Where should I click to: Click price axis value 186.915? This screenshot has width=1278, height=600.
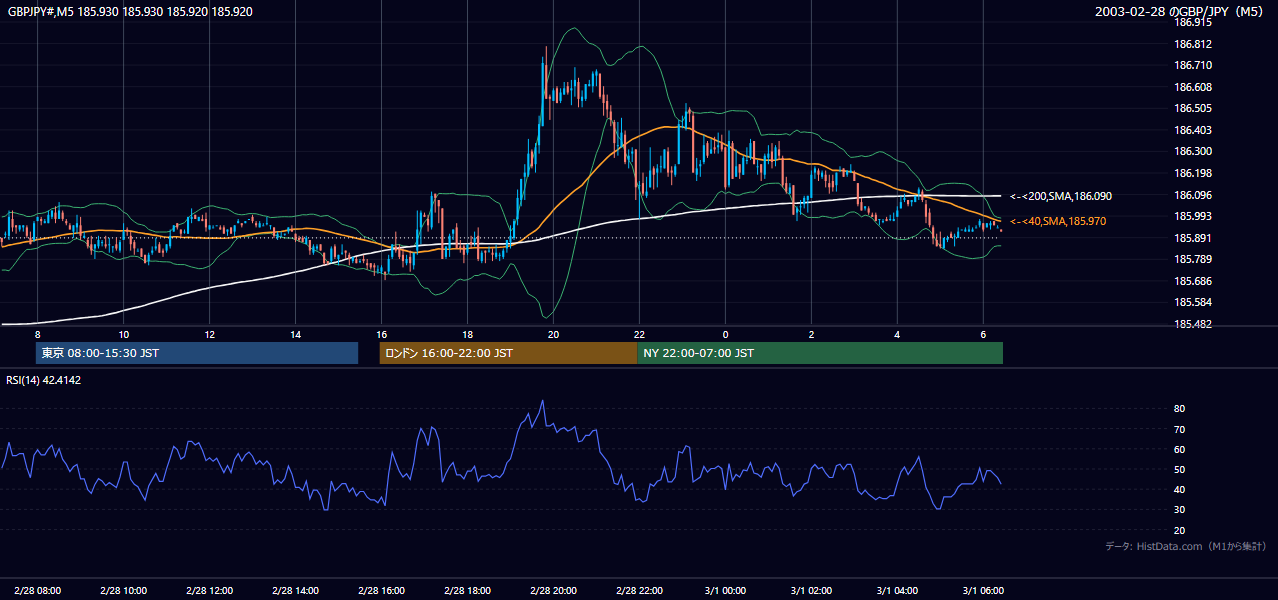pos(1193,22)
